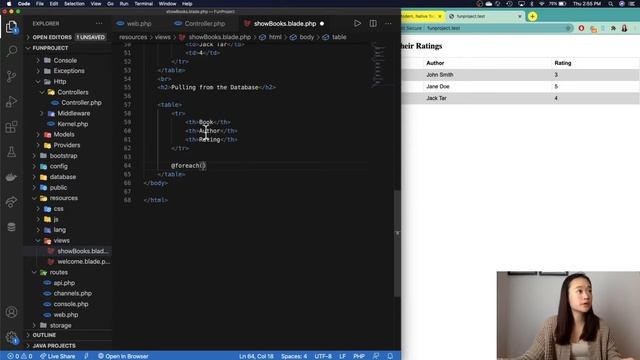This screenshot has height=360, width=640.
Task: Open the Extensions view
Action: pyautogui.click(x=11, y=127)
